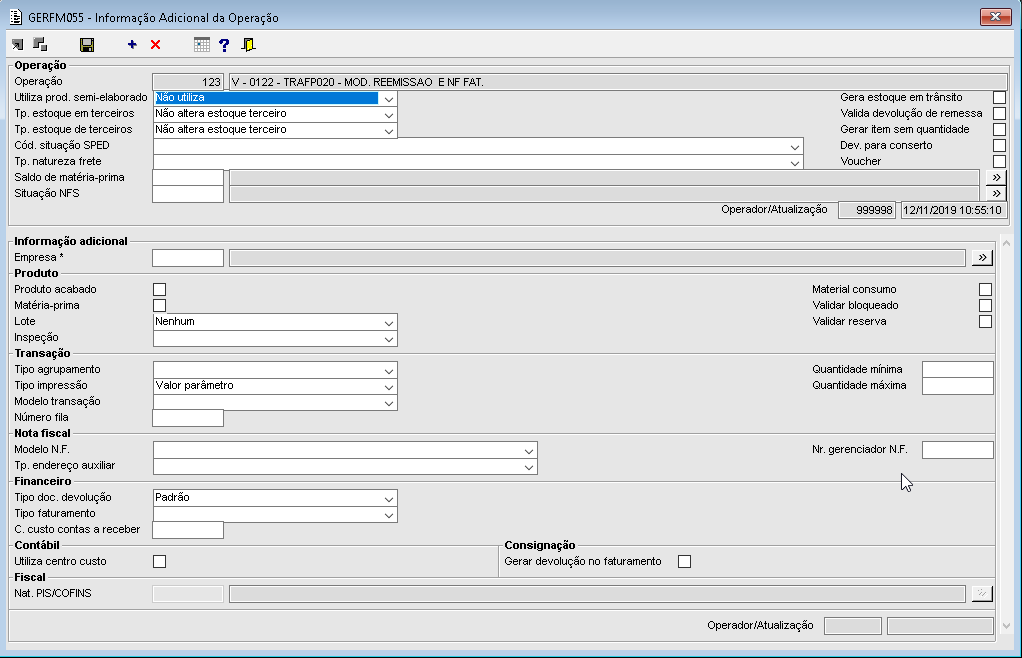The width and height of the screenshot is (1022, 658).
Task: Click Quantidade máxima field
Action: (957, 386)
